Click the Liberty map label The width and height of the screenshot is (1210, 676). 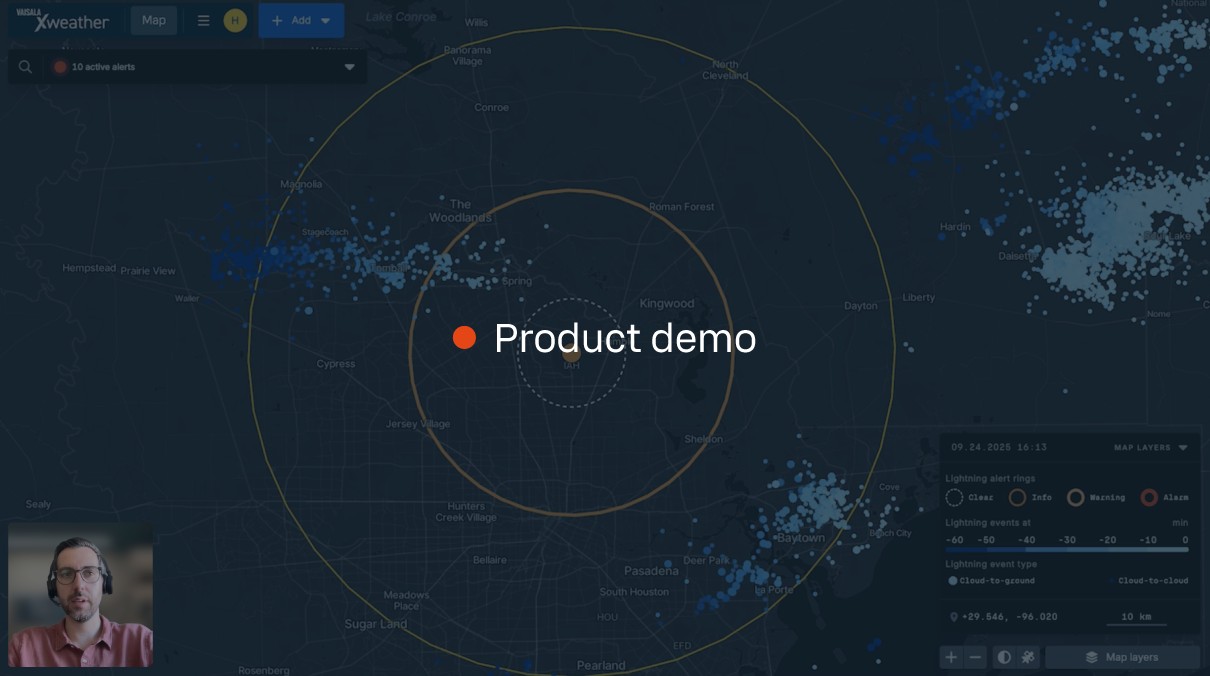pyautogui.click(x=919, y=297)
